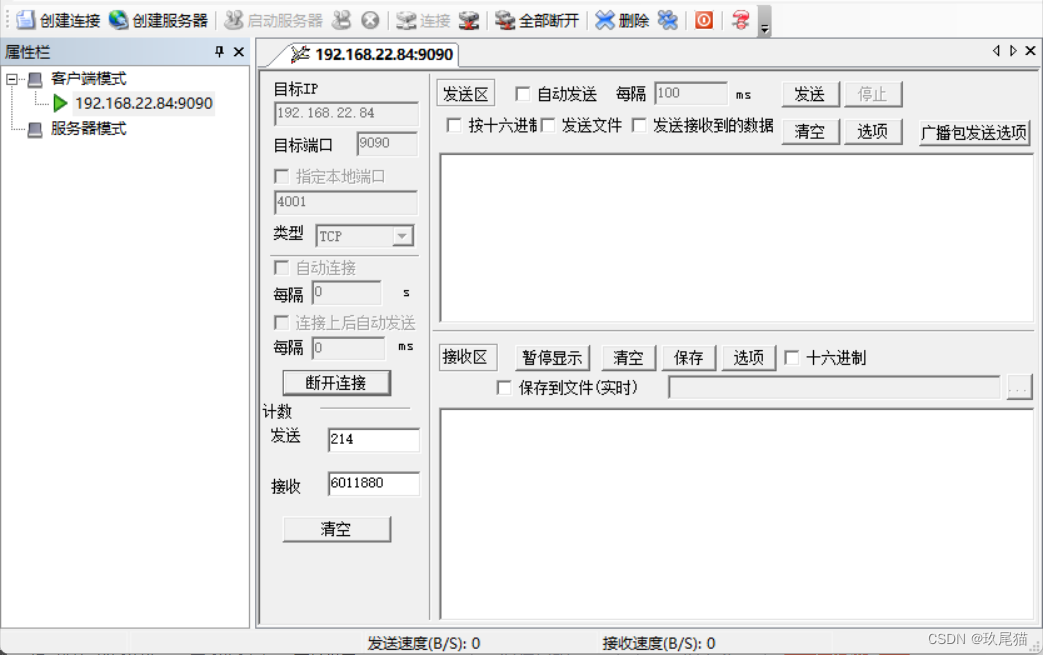
Task: Toggle 指定本地端口 checkbox
Action: tap(281, 176)
